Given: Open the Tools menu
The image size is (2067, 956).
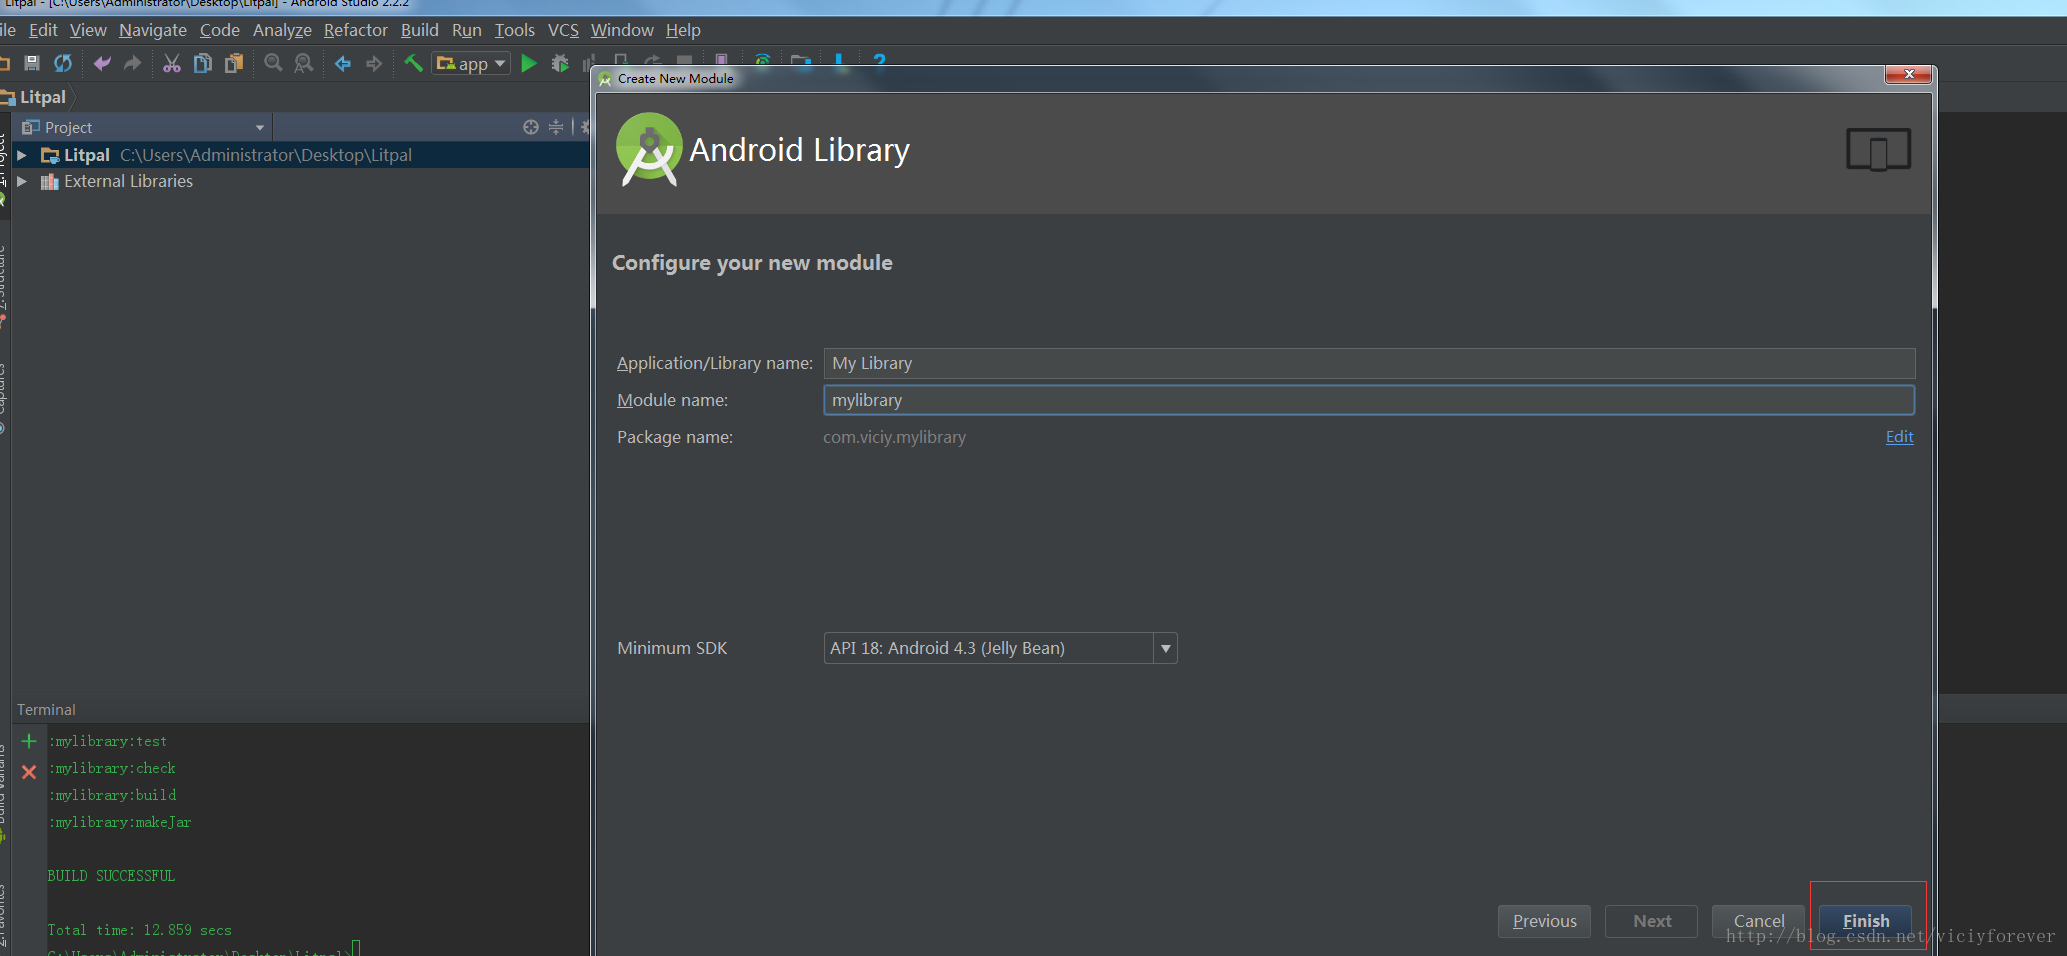Looking at the screenshot, I should click(515, 30).
